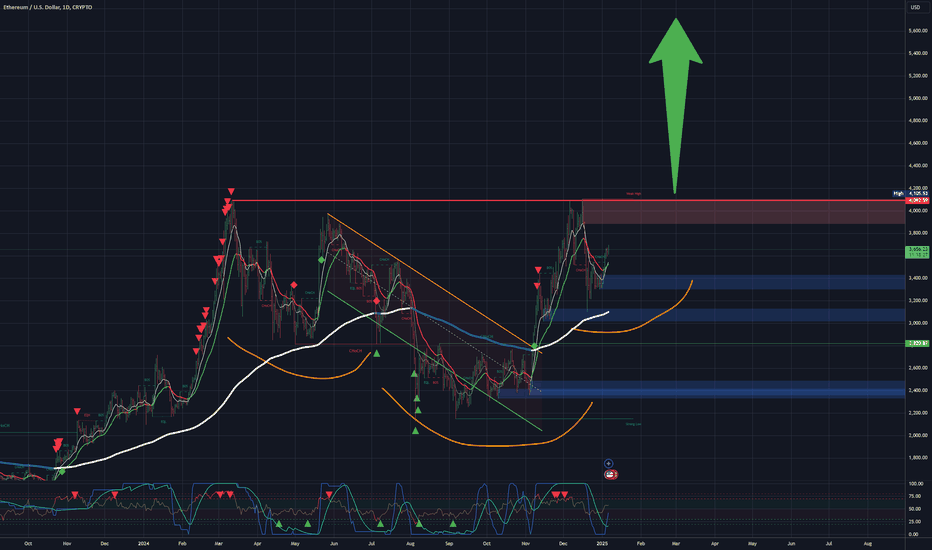This screenshot has width=932, height=550.
Task: Click the green 2,820 price level label
Action: pyautogui.click(x=917, y=344)
